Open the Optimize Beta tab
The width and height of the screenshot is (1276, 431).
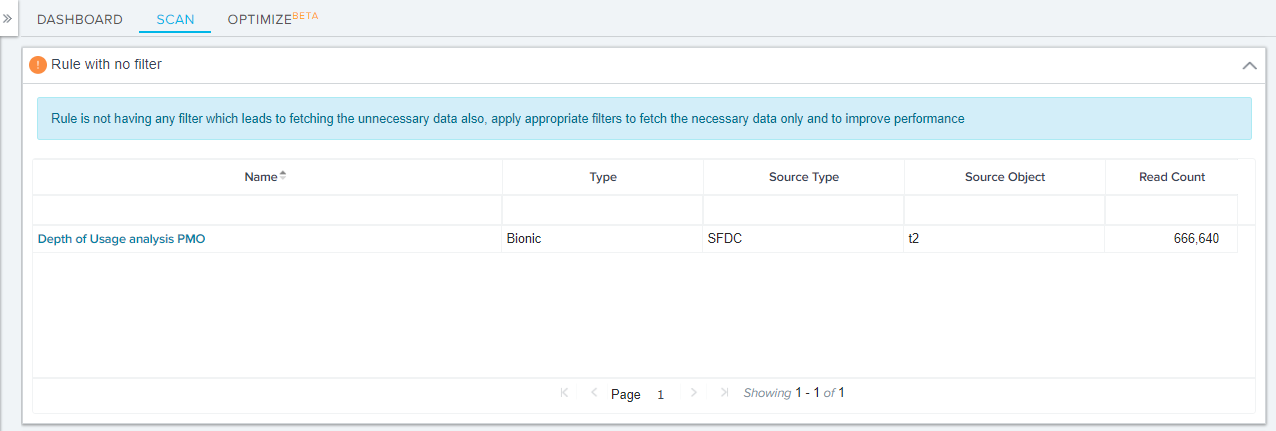273,18
